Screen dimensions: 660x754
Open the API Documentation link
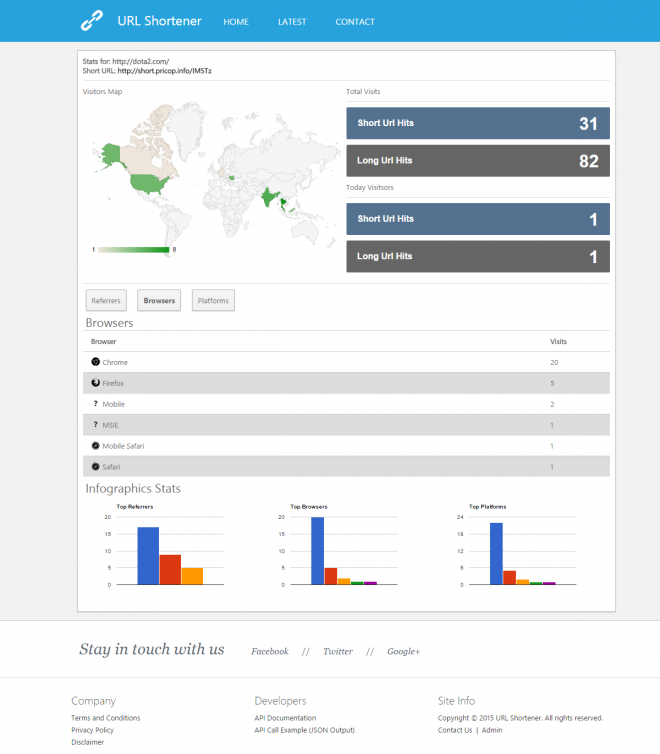[285, 718]
